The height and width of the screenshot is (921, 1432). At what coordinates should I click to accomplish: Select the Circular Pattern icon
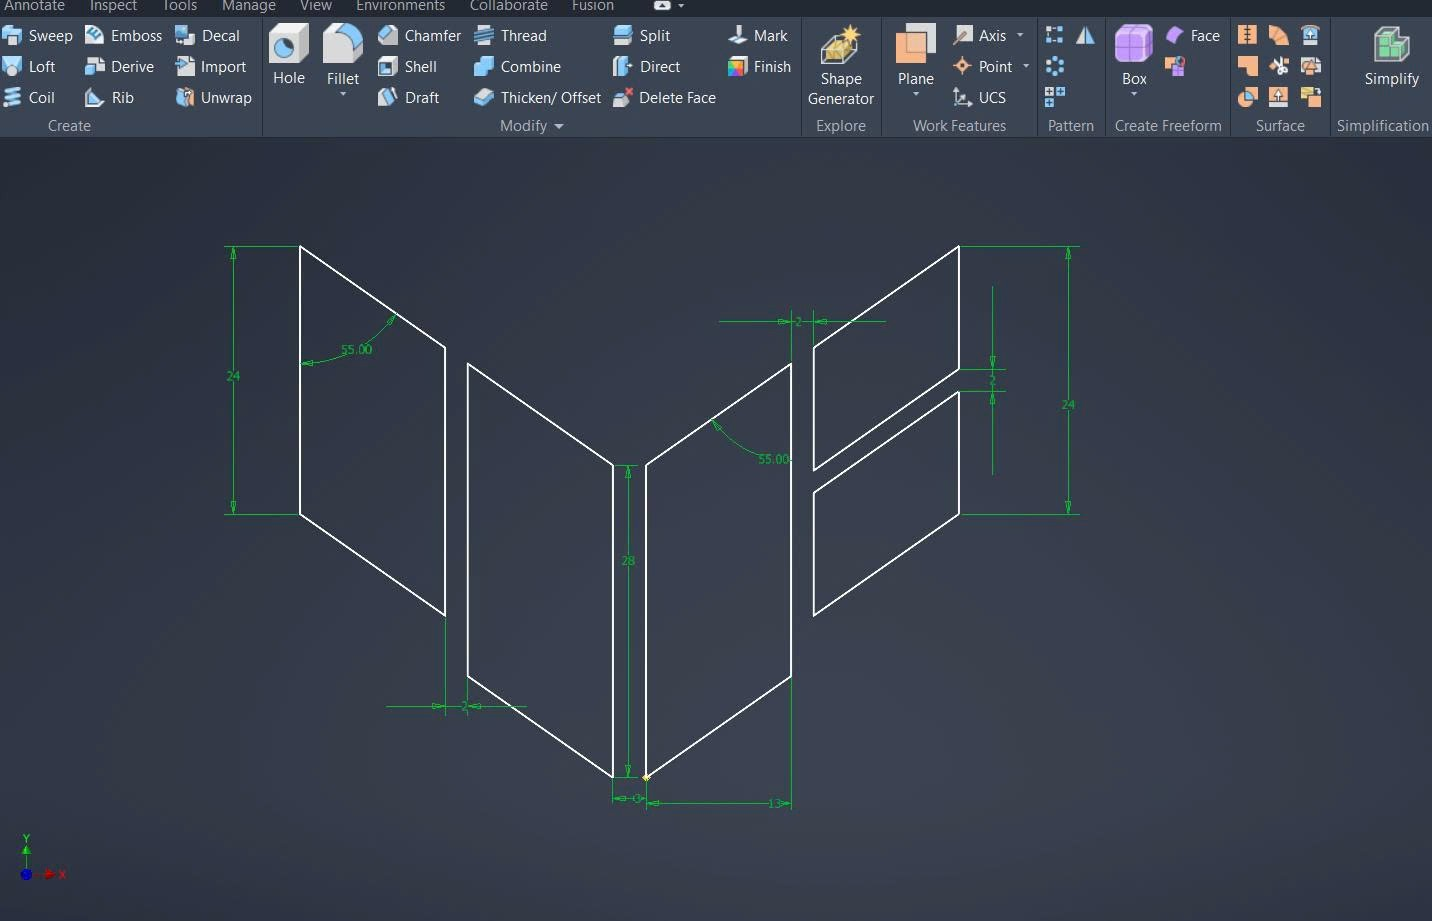(x=1054, y=67)
